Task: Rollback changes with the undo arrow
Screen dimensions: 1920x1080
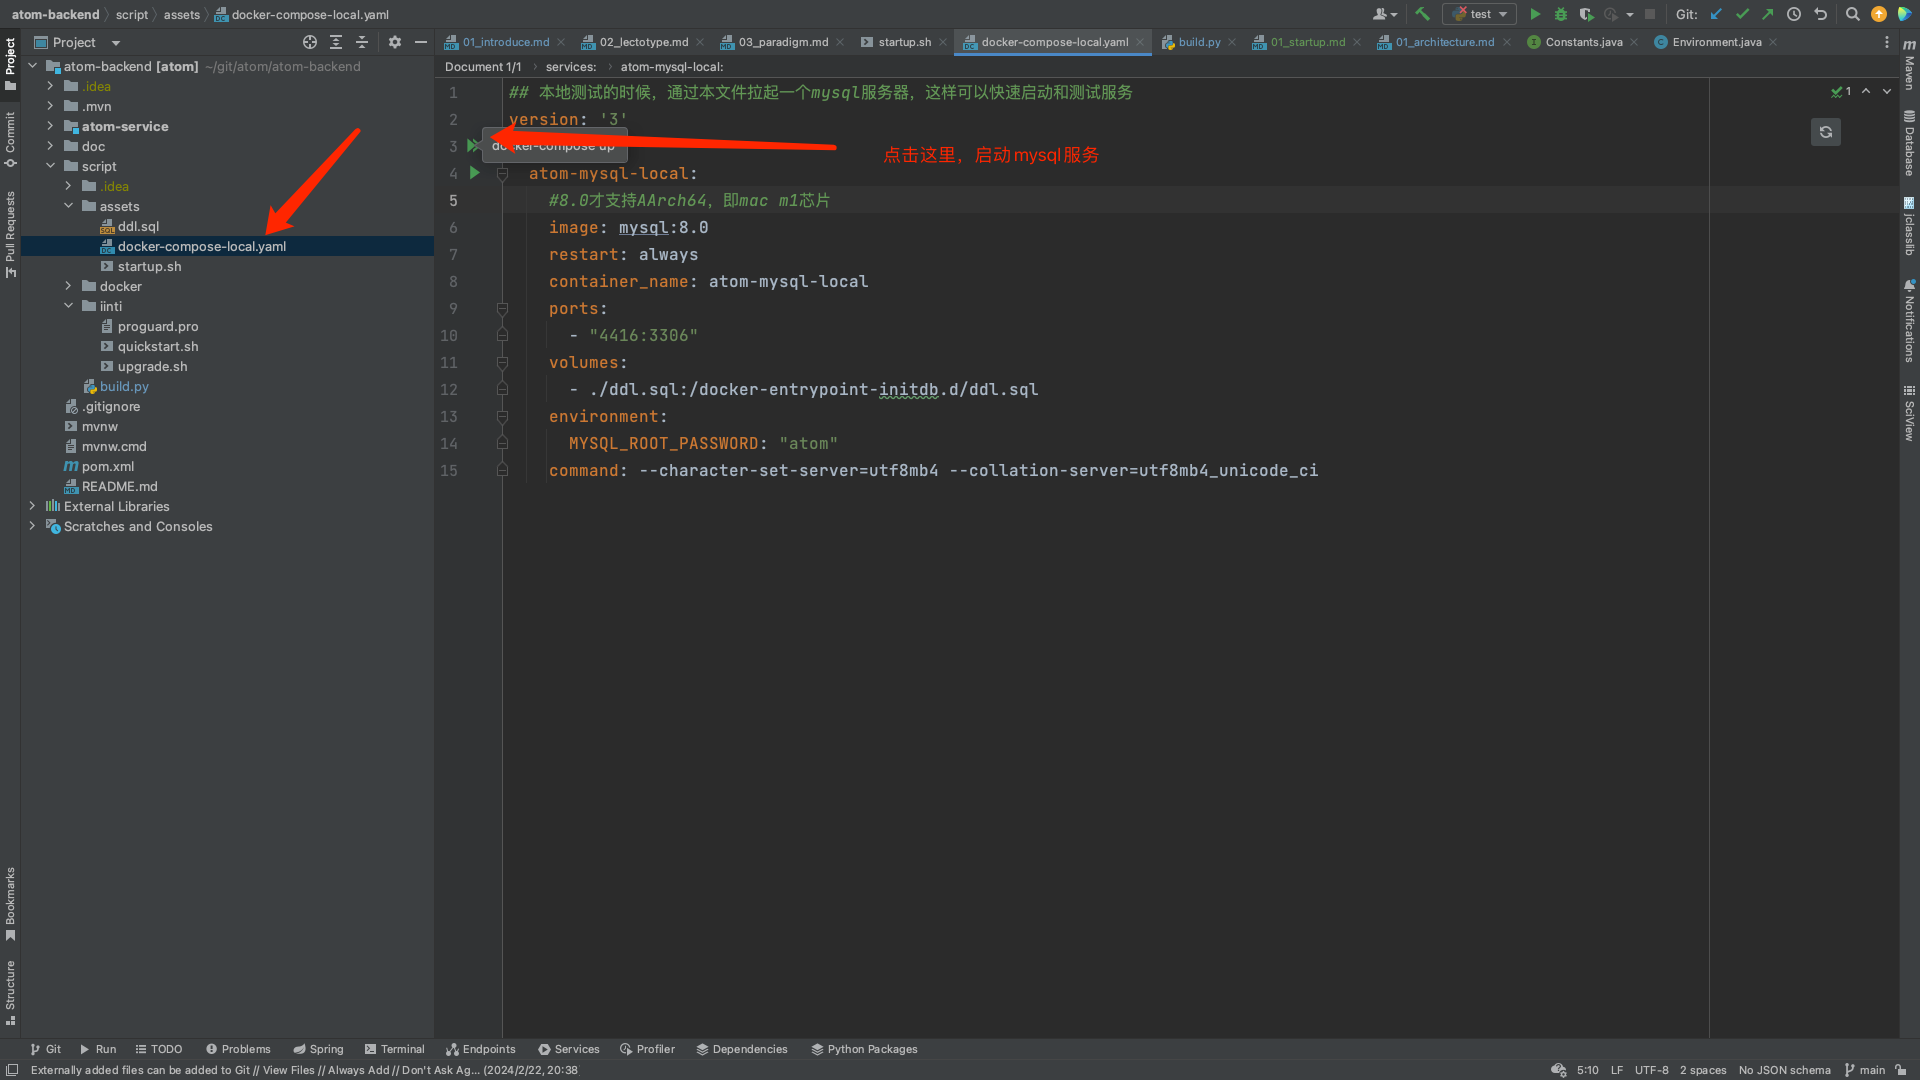Action: point(1821,14)
